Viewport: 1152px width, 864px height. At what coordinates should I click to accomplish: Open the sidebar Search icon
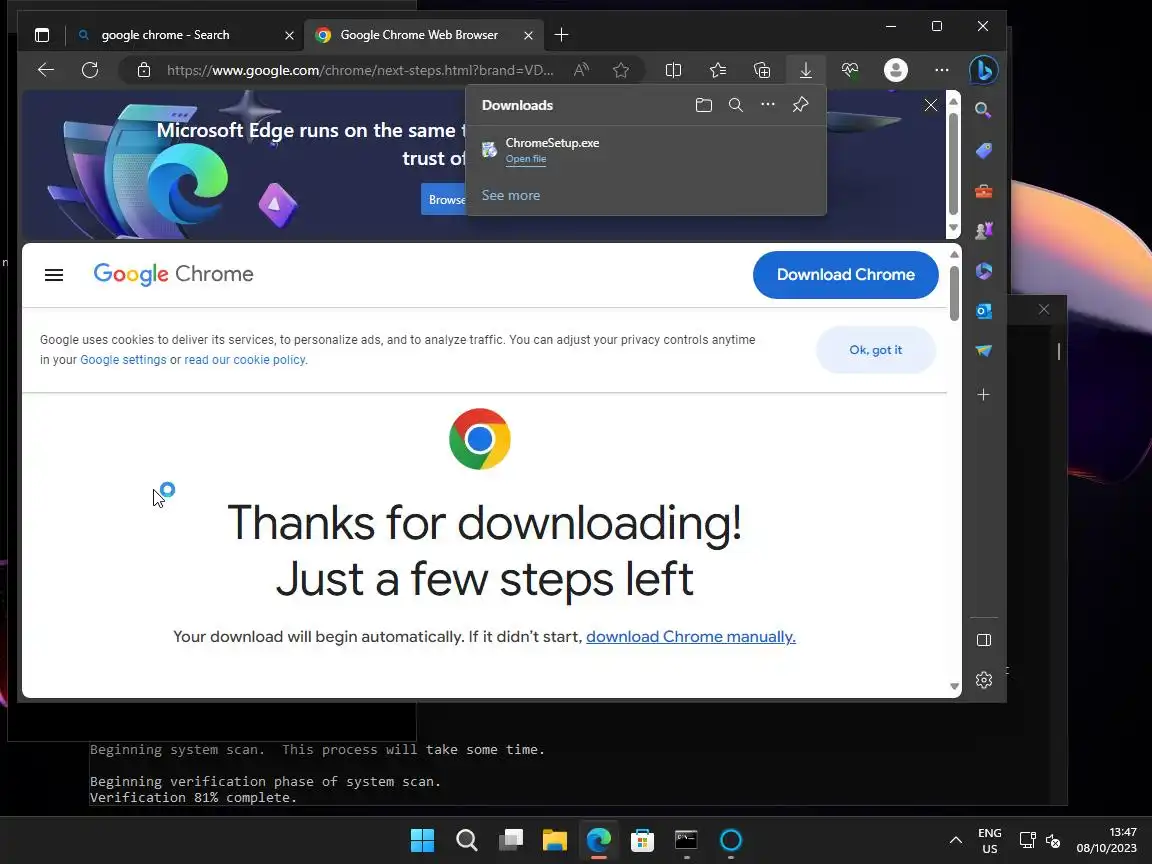click(983, 110)
